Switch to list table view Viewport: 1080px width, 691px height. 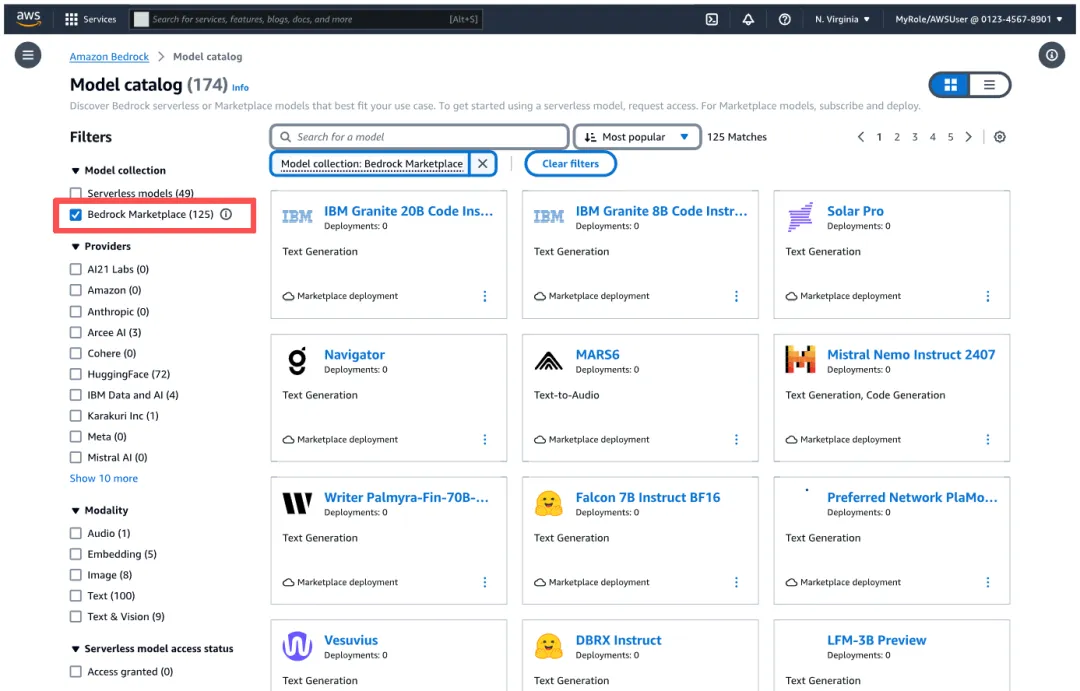coord(989,85)
